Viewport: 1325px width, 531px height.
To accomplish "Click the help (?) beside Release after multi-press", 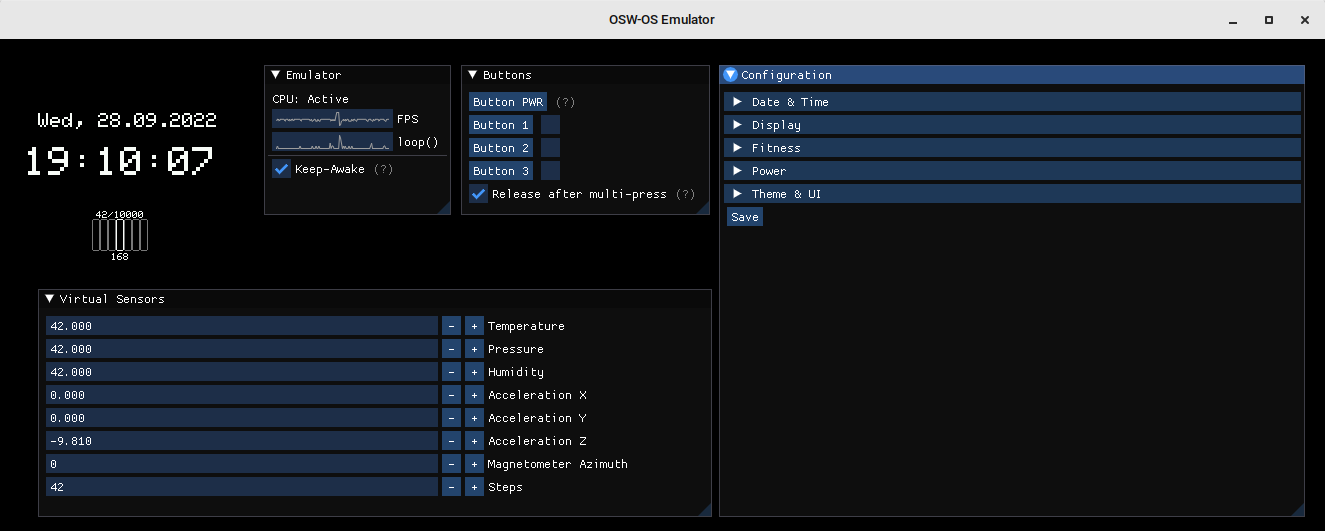I will pos(685,194).
